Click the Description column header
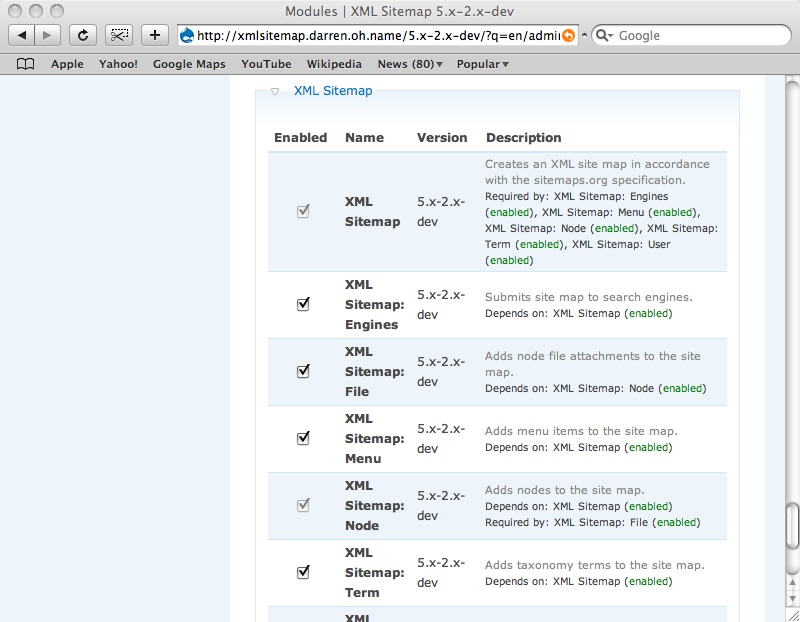This screenshot has height=622, width=800. (x=523, y=138)
